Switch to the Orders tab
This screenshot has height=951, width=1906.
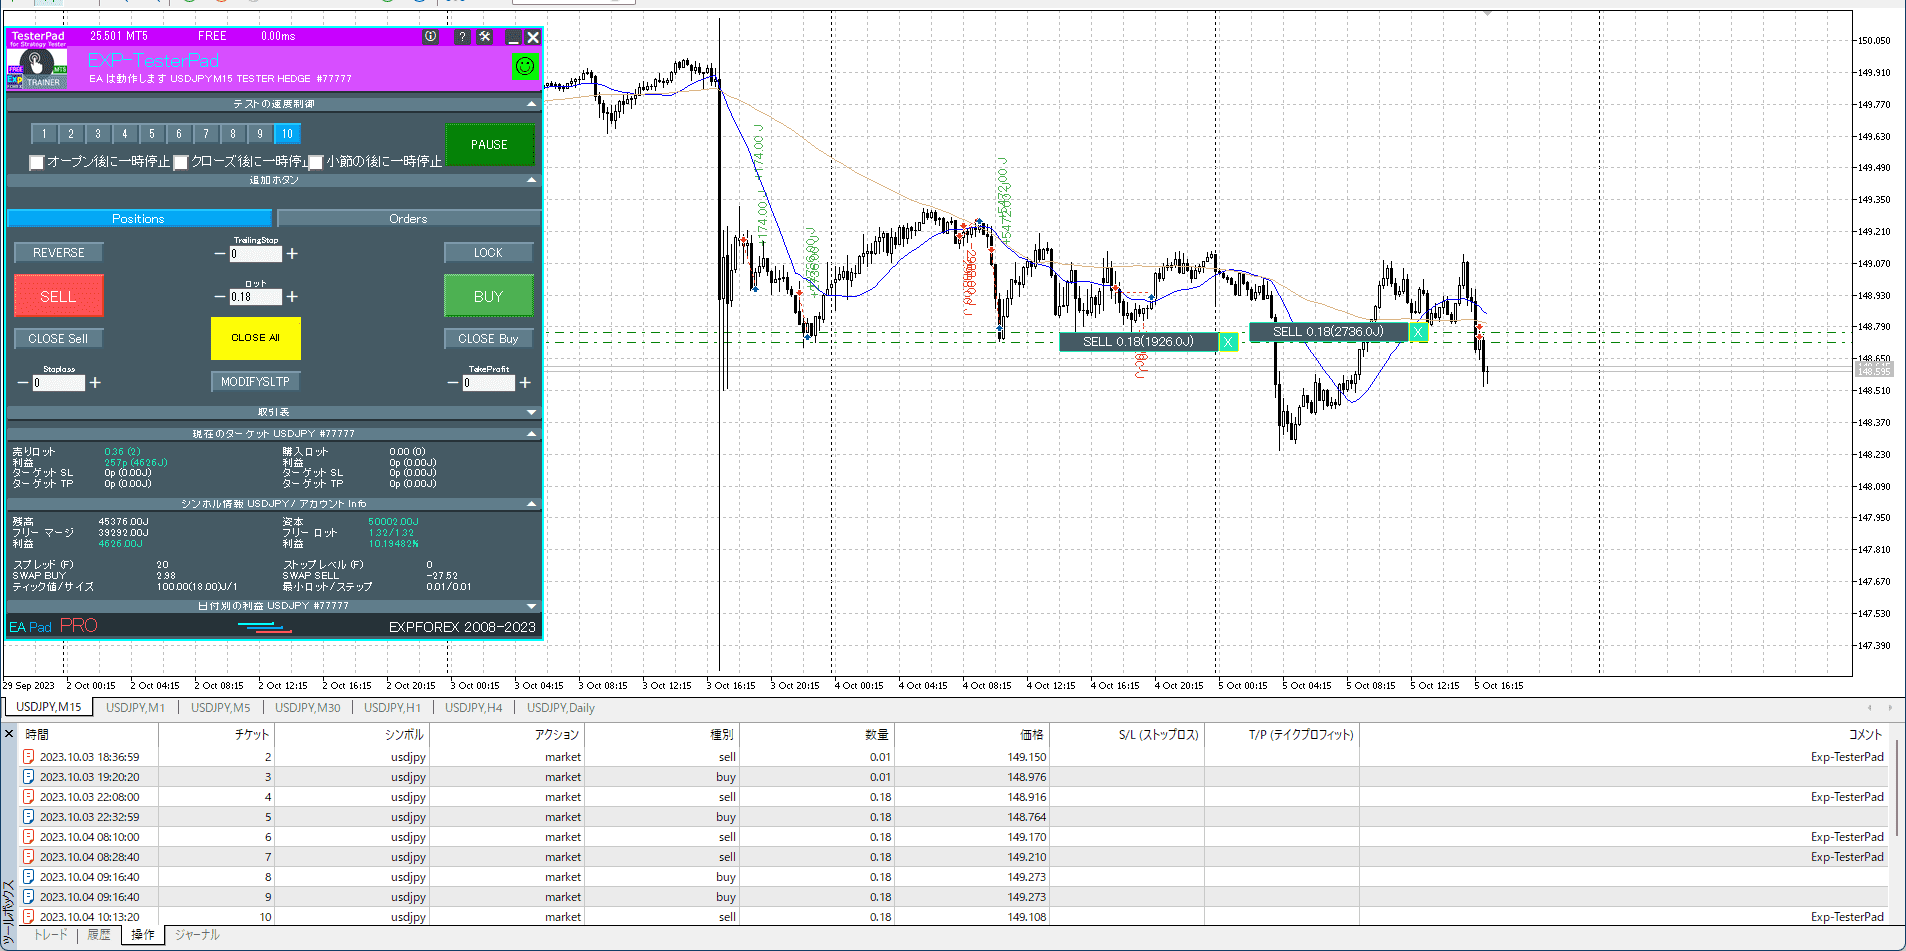click(408, 219)
